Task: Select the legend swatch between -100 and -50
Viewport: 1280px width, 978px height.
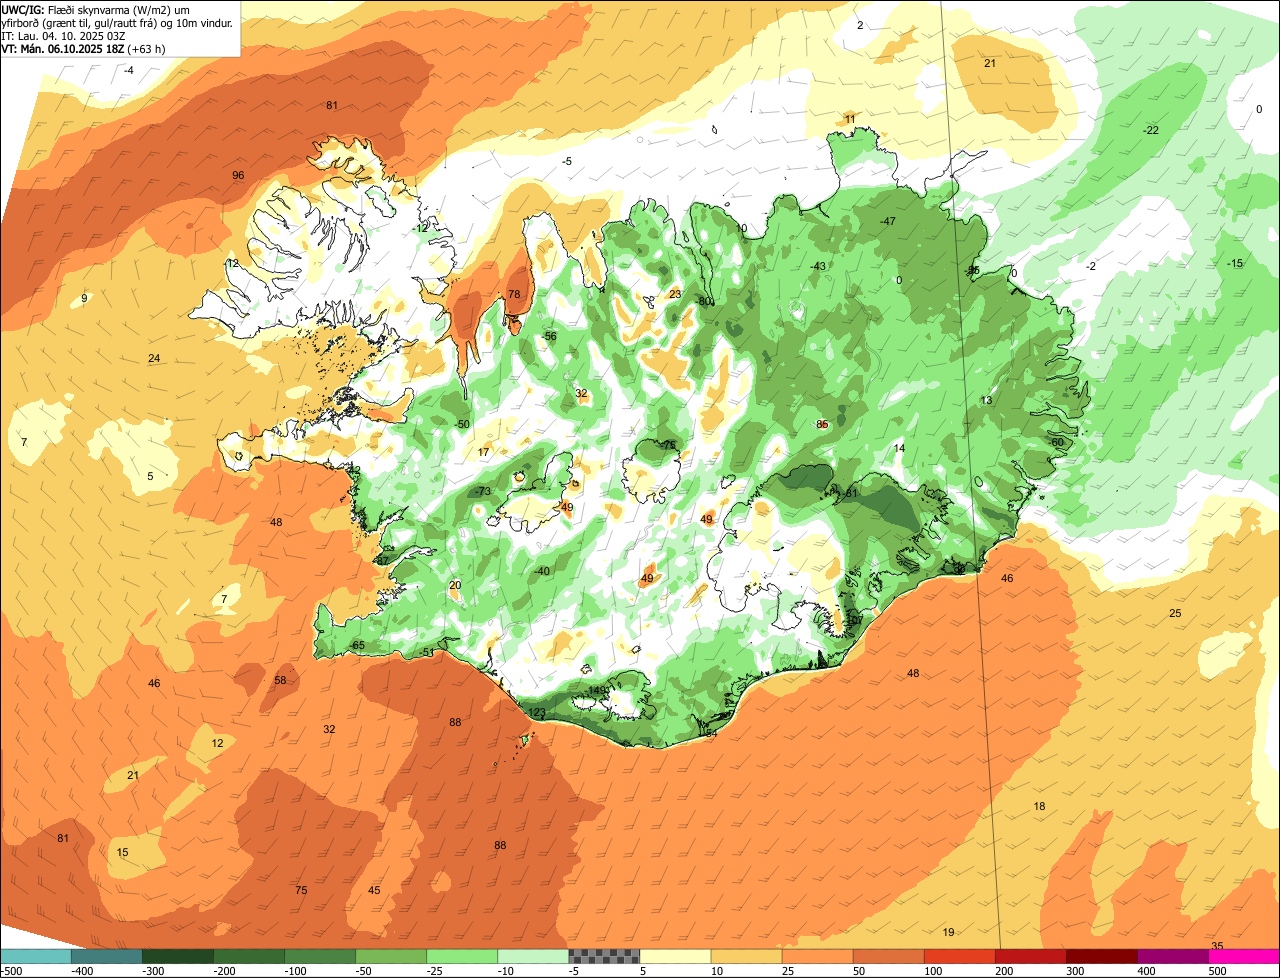Action: click(320, 956)
